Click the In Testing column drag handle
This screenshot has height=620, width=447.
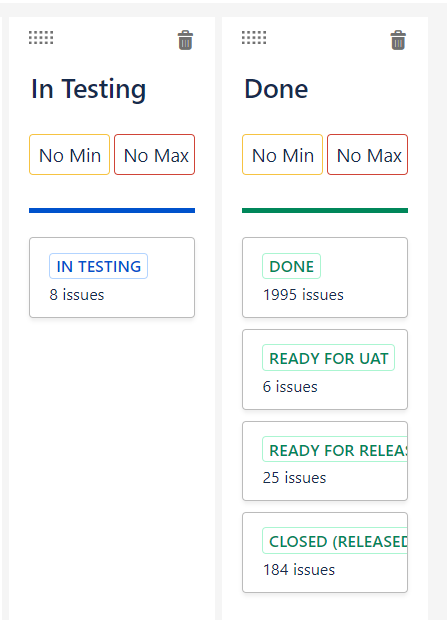click(x=41, y=38)
